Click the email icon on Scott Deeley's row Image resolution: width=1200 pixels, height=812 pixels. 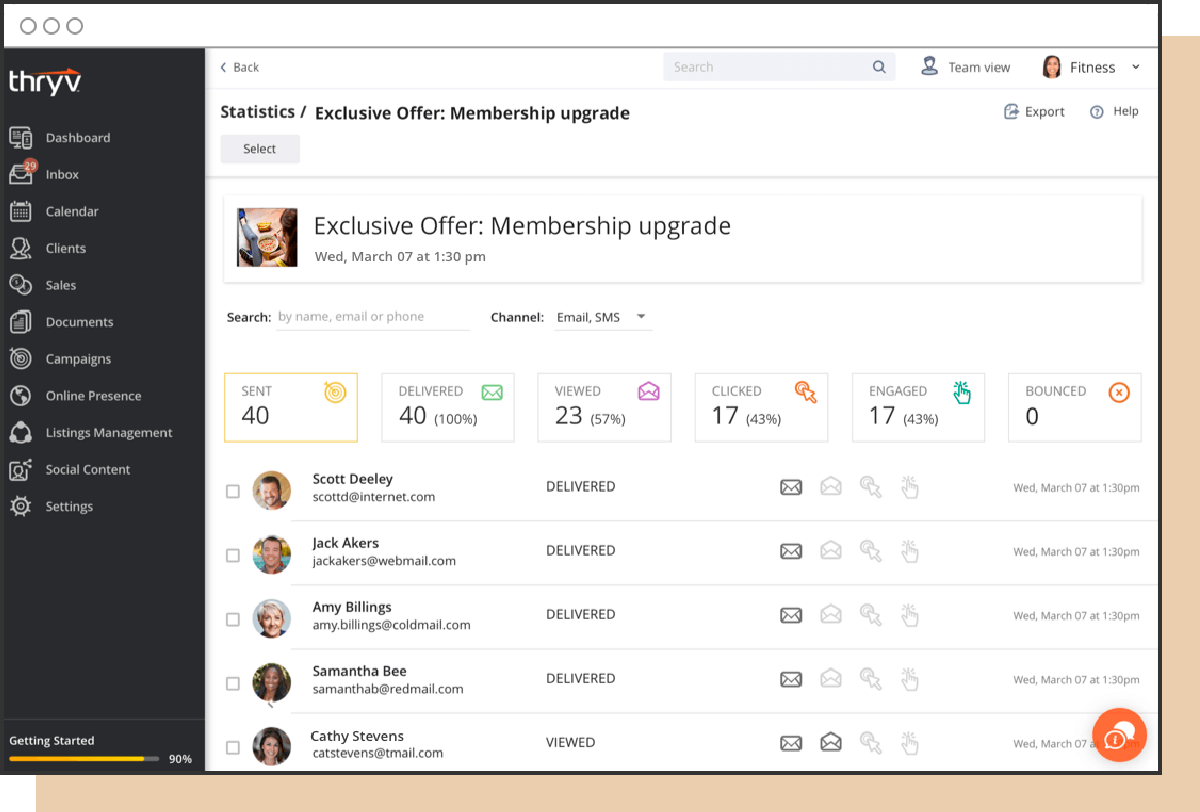pos(791,487)
